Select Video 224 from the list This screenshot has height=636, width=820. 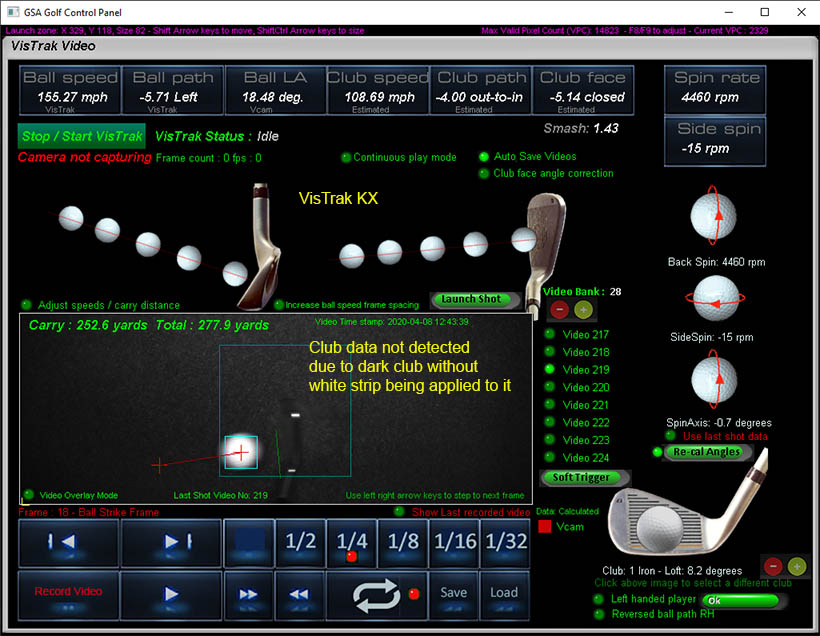pos(577,458)
